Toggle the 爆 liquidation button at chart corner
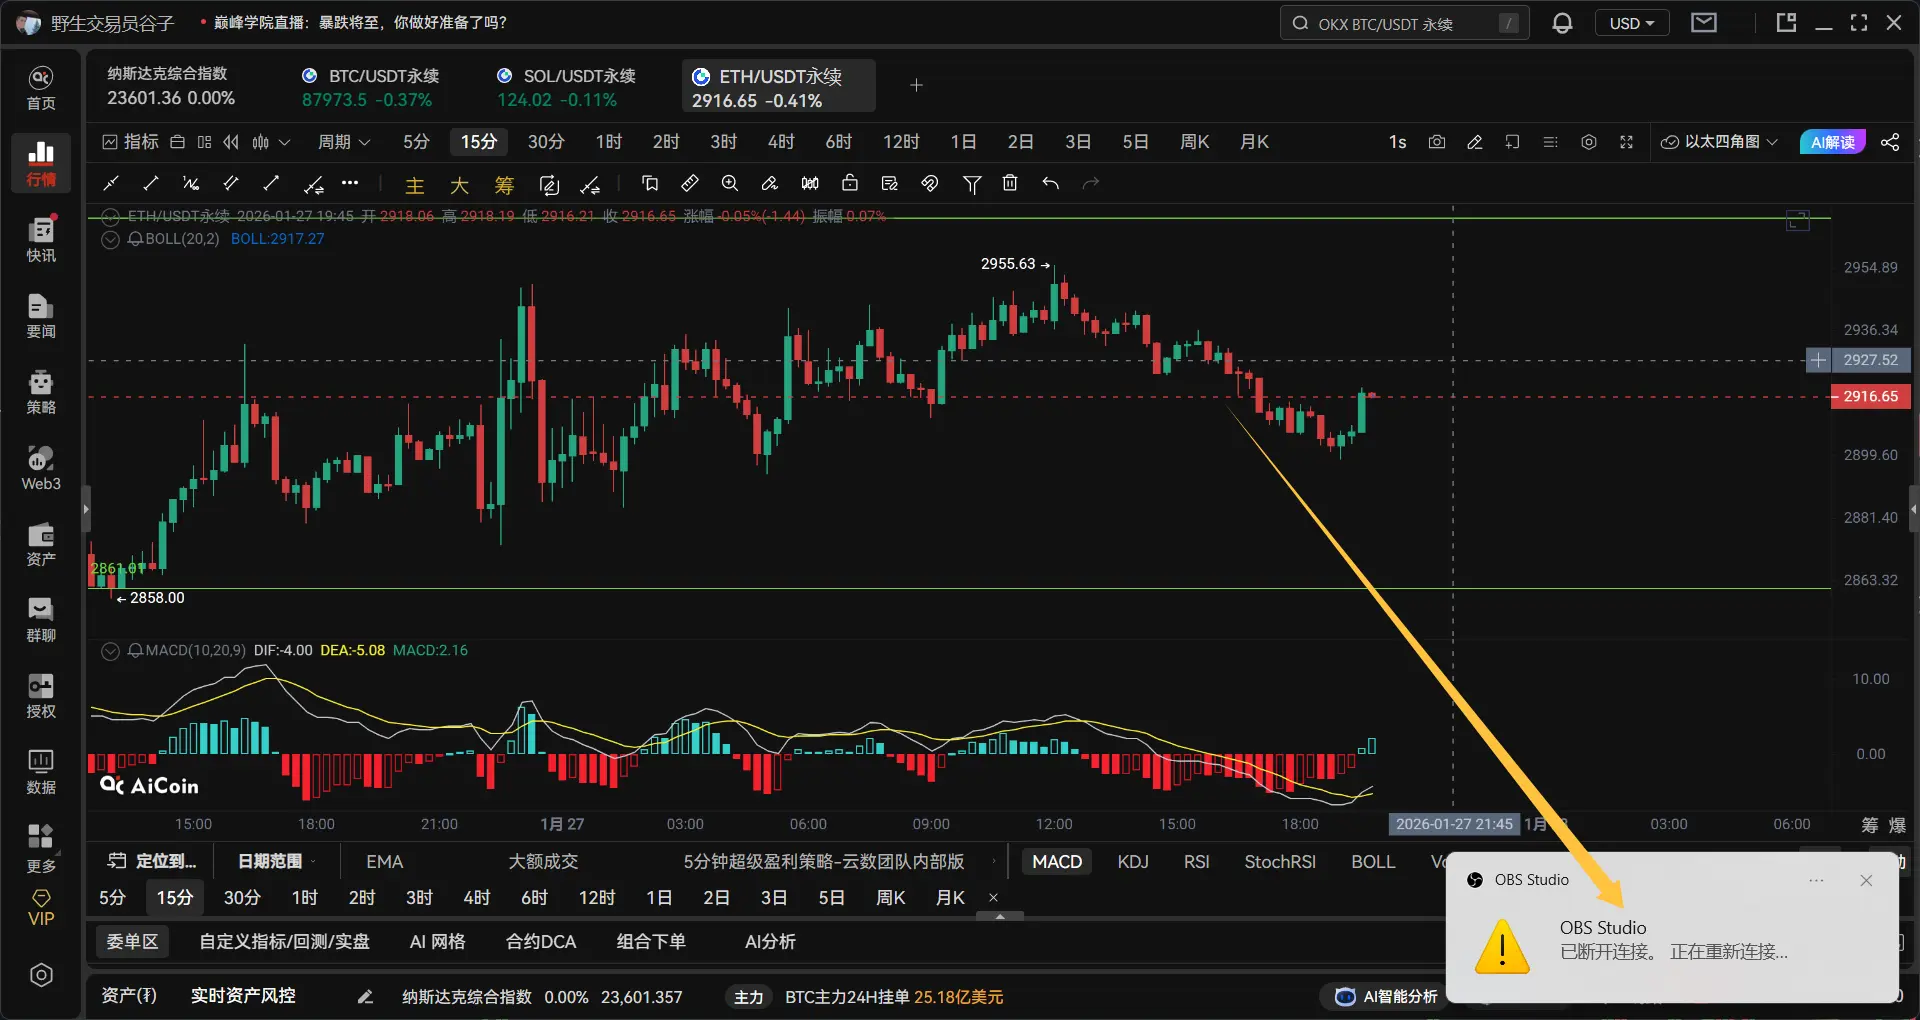The height and width of the screenshot is (1020, 1920). point(1897,825)
